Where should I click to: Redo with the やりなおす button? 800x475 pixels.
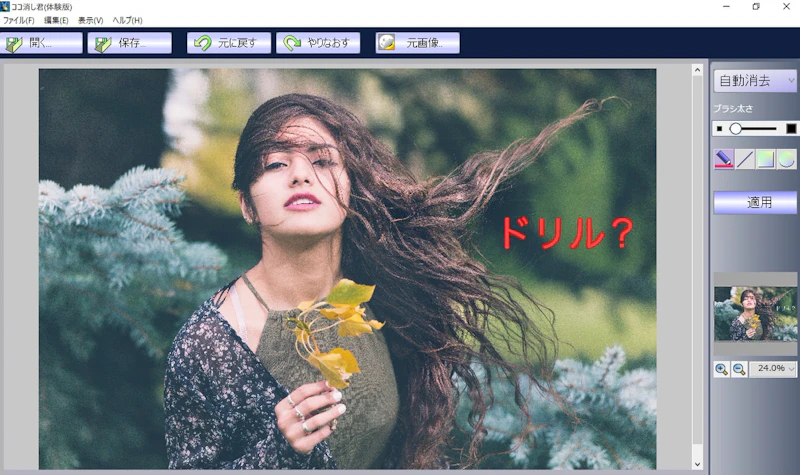[x=318, y=43]
